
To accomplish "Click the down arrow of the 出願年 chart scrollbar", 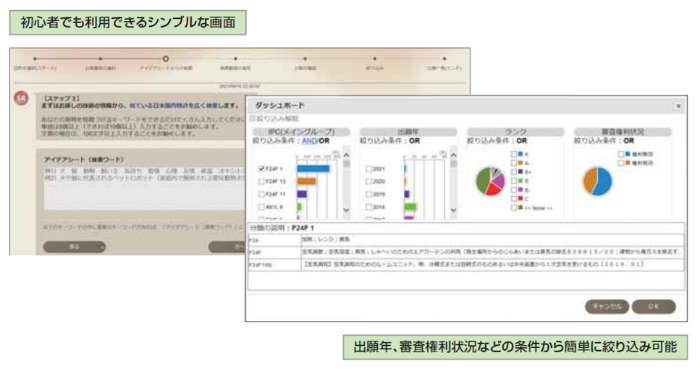I will tap(454, 210).
